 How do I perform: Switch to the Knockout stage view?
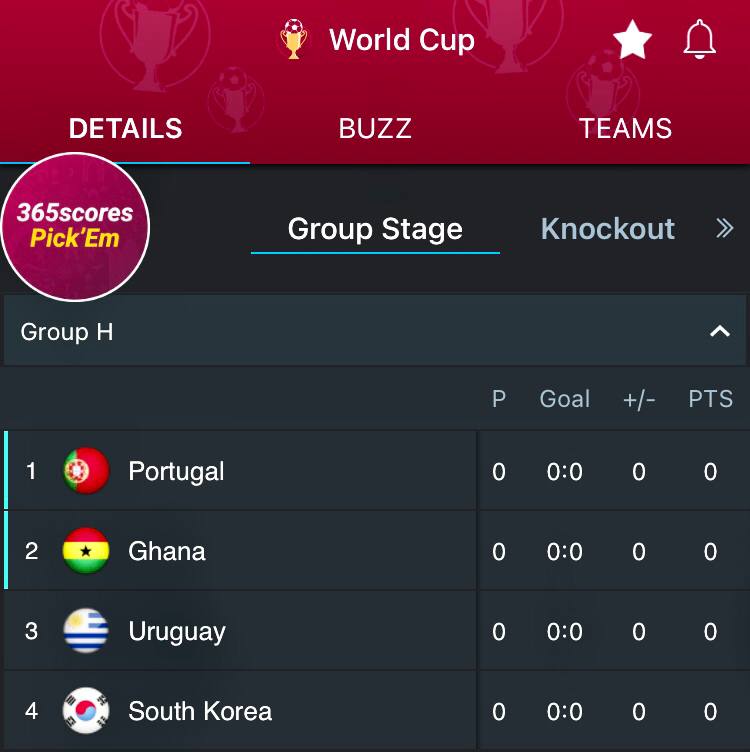coord(607,229)
